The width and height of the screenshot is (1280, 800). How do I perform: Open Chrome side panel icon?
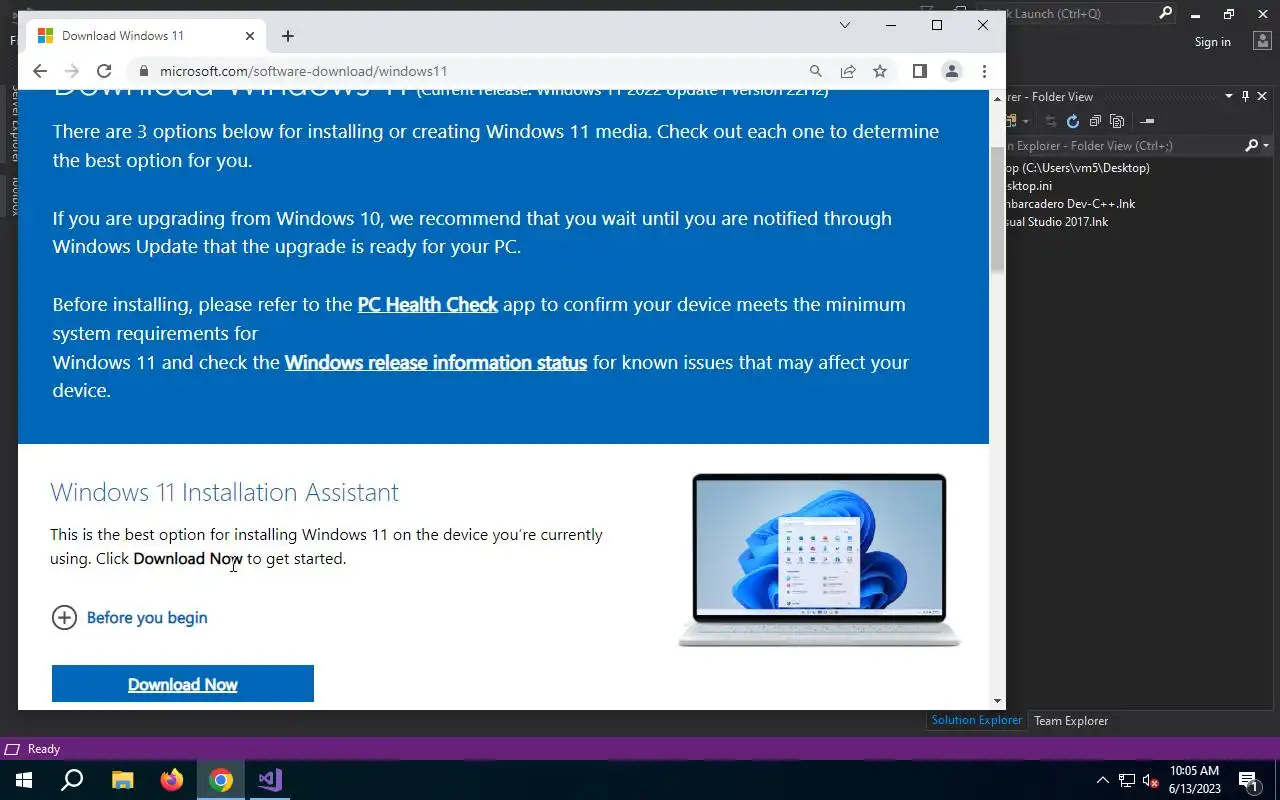920,71
